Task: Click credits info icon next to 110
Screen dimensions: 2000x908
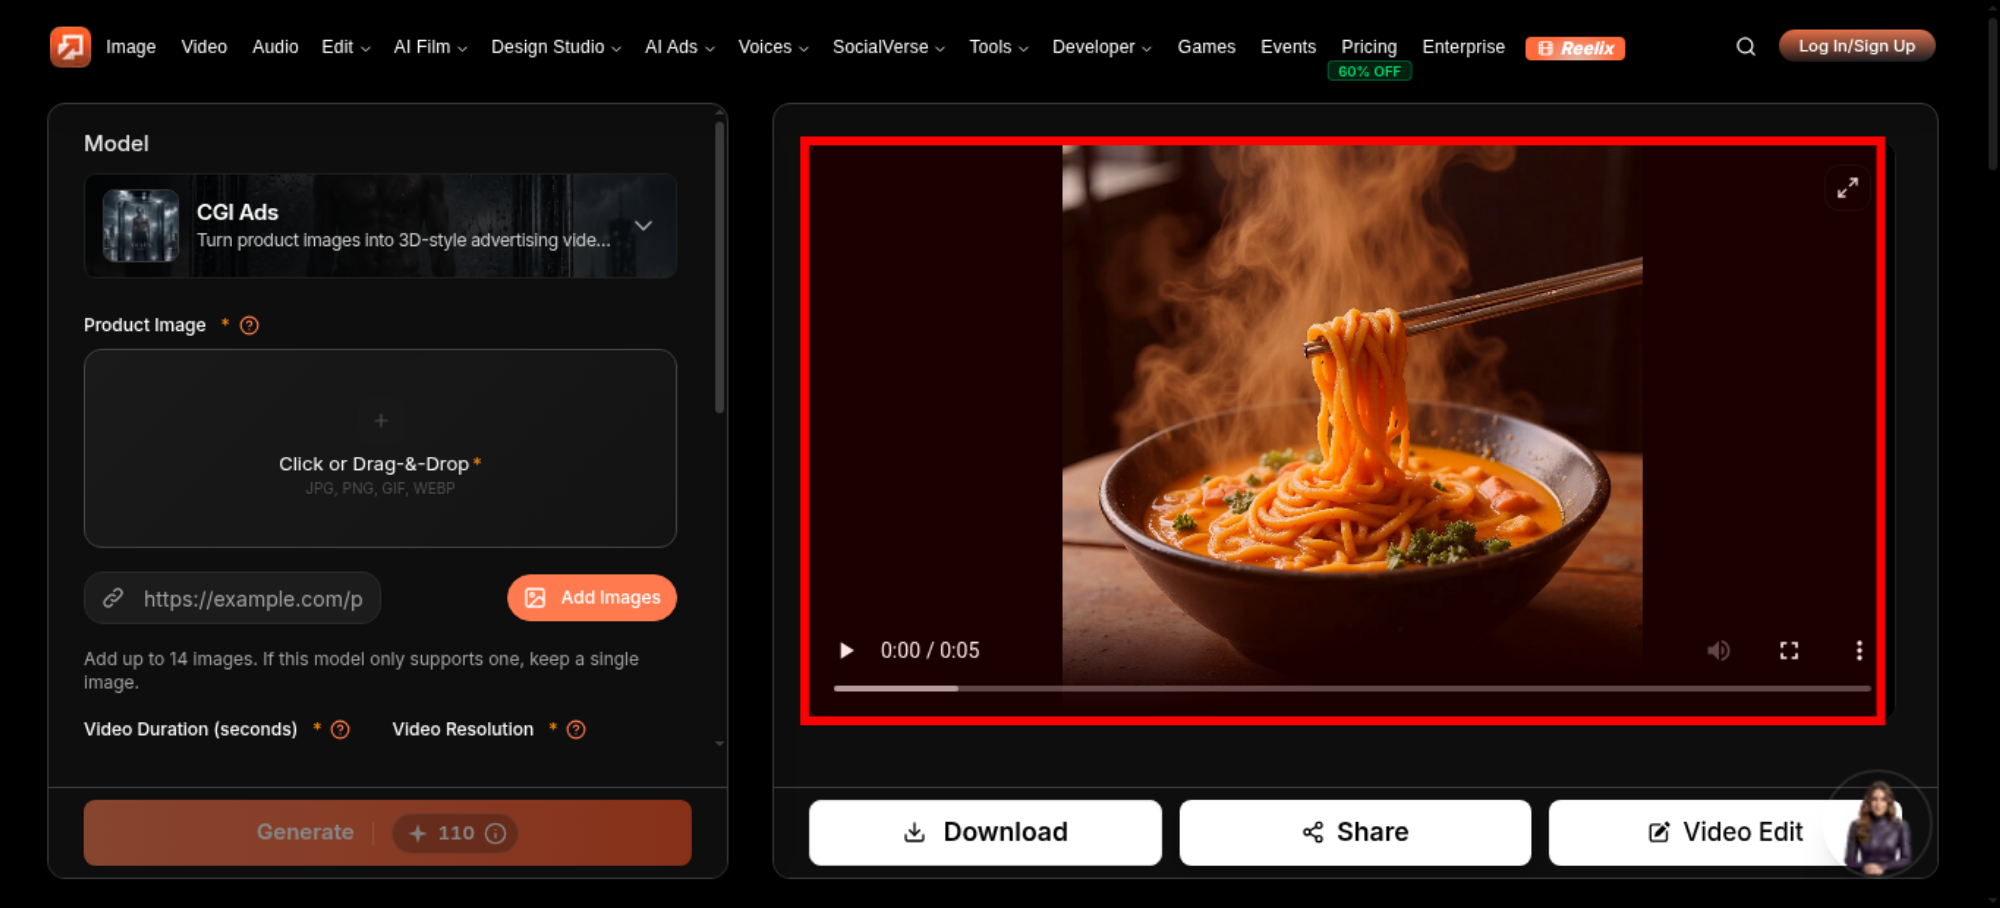Action: [495, 833]
